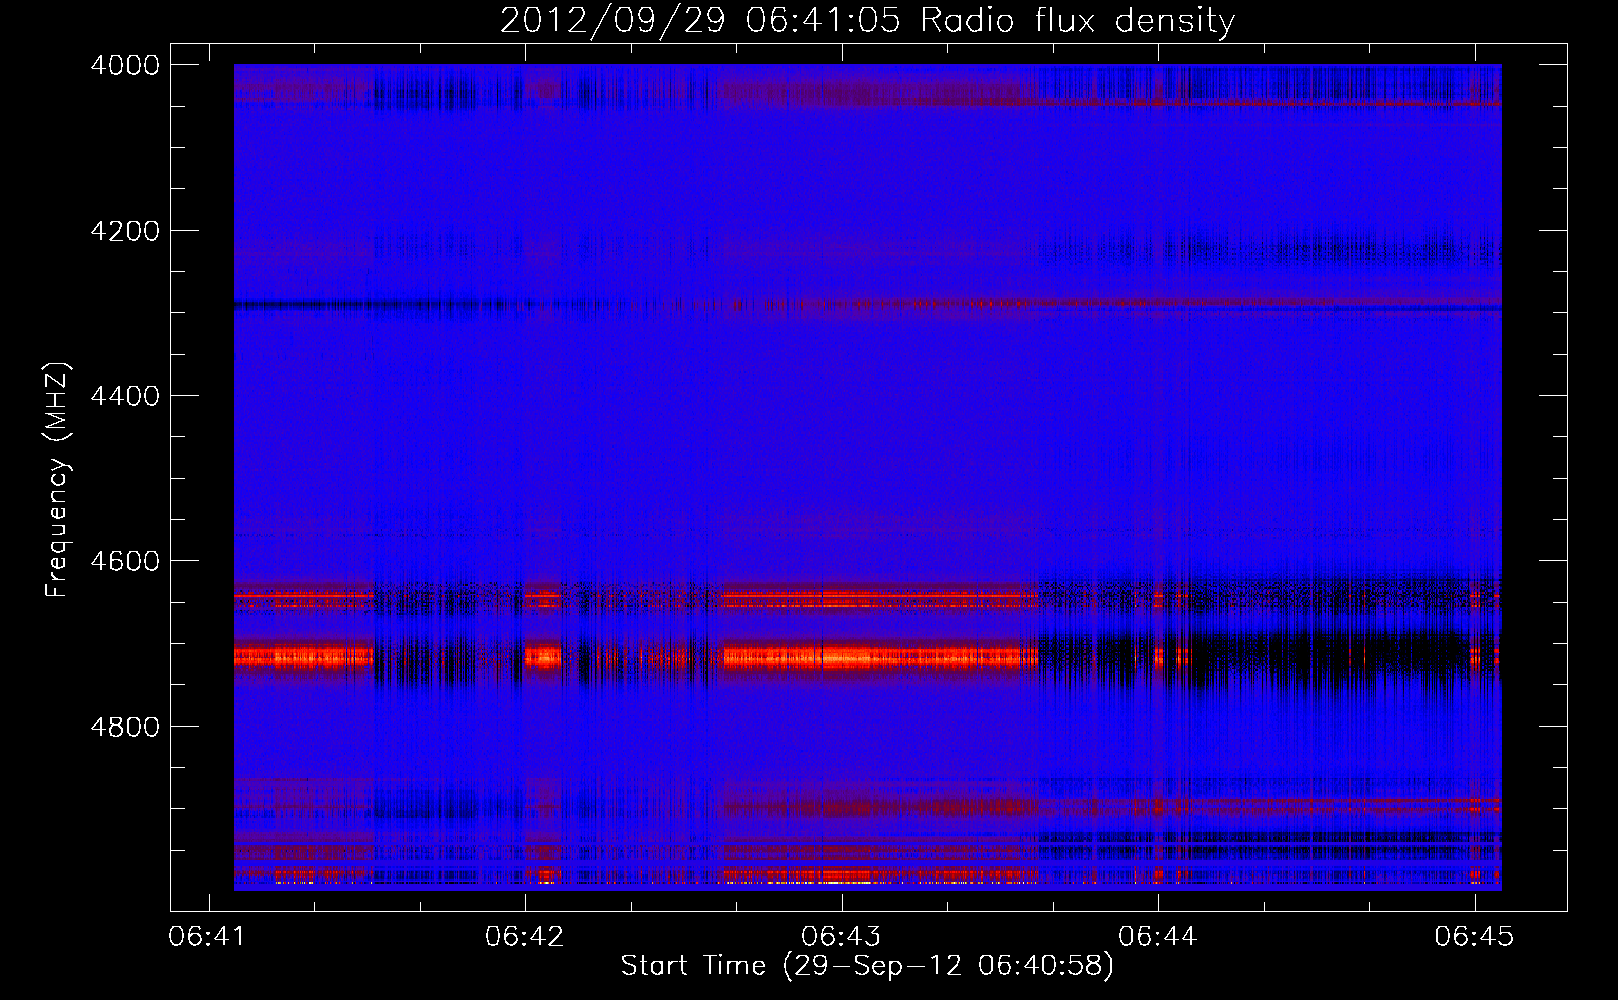The height and width of the screenshot is (1000, 1618).
Task: Click the 4800 frequency tick label
Action: click(x=125, y=726)
